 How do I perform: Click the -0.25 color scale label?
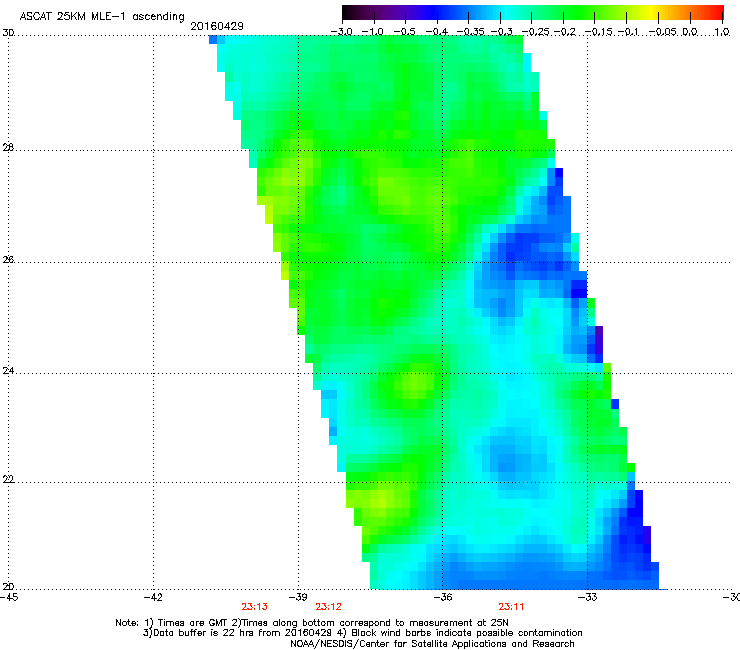click(536, 32)
